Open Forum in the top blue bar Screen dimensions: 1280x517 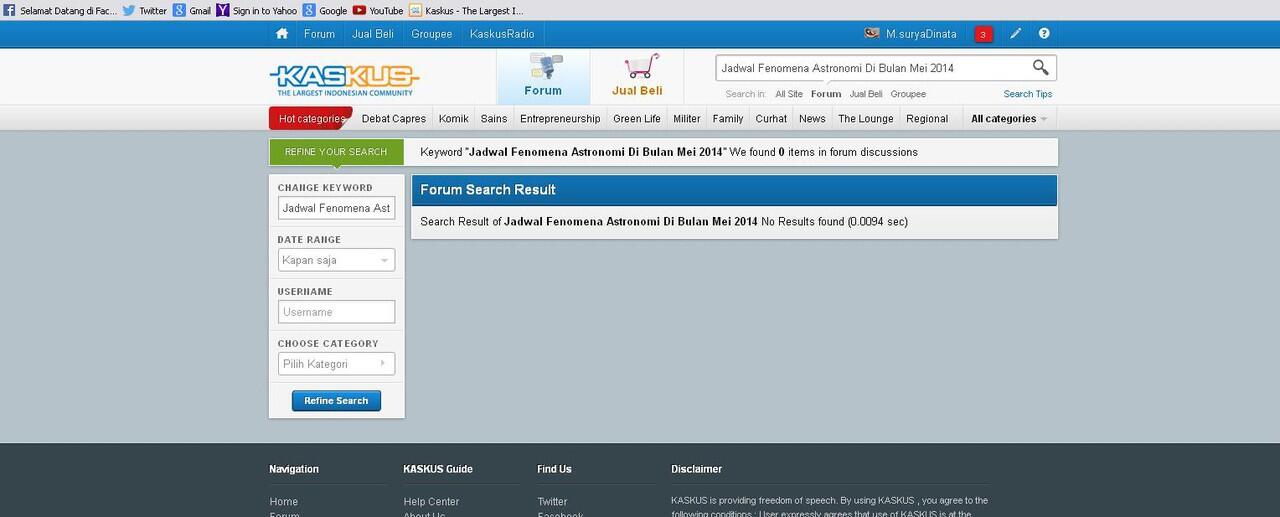319,34
